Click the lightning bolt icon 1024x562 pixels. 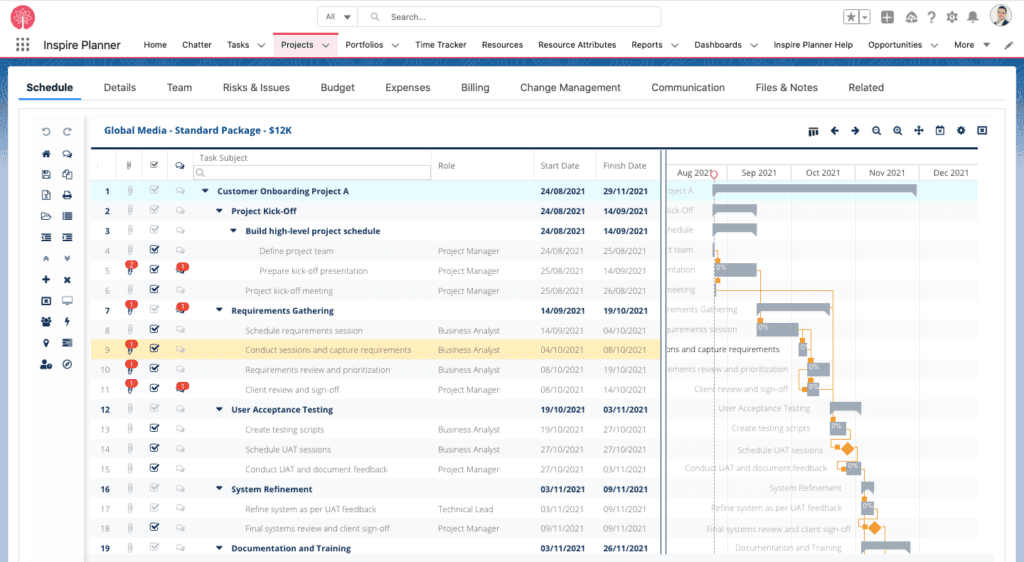pos(67,322)
